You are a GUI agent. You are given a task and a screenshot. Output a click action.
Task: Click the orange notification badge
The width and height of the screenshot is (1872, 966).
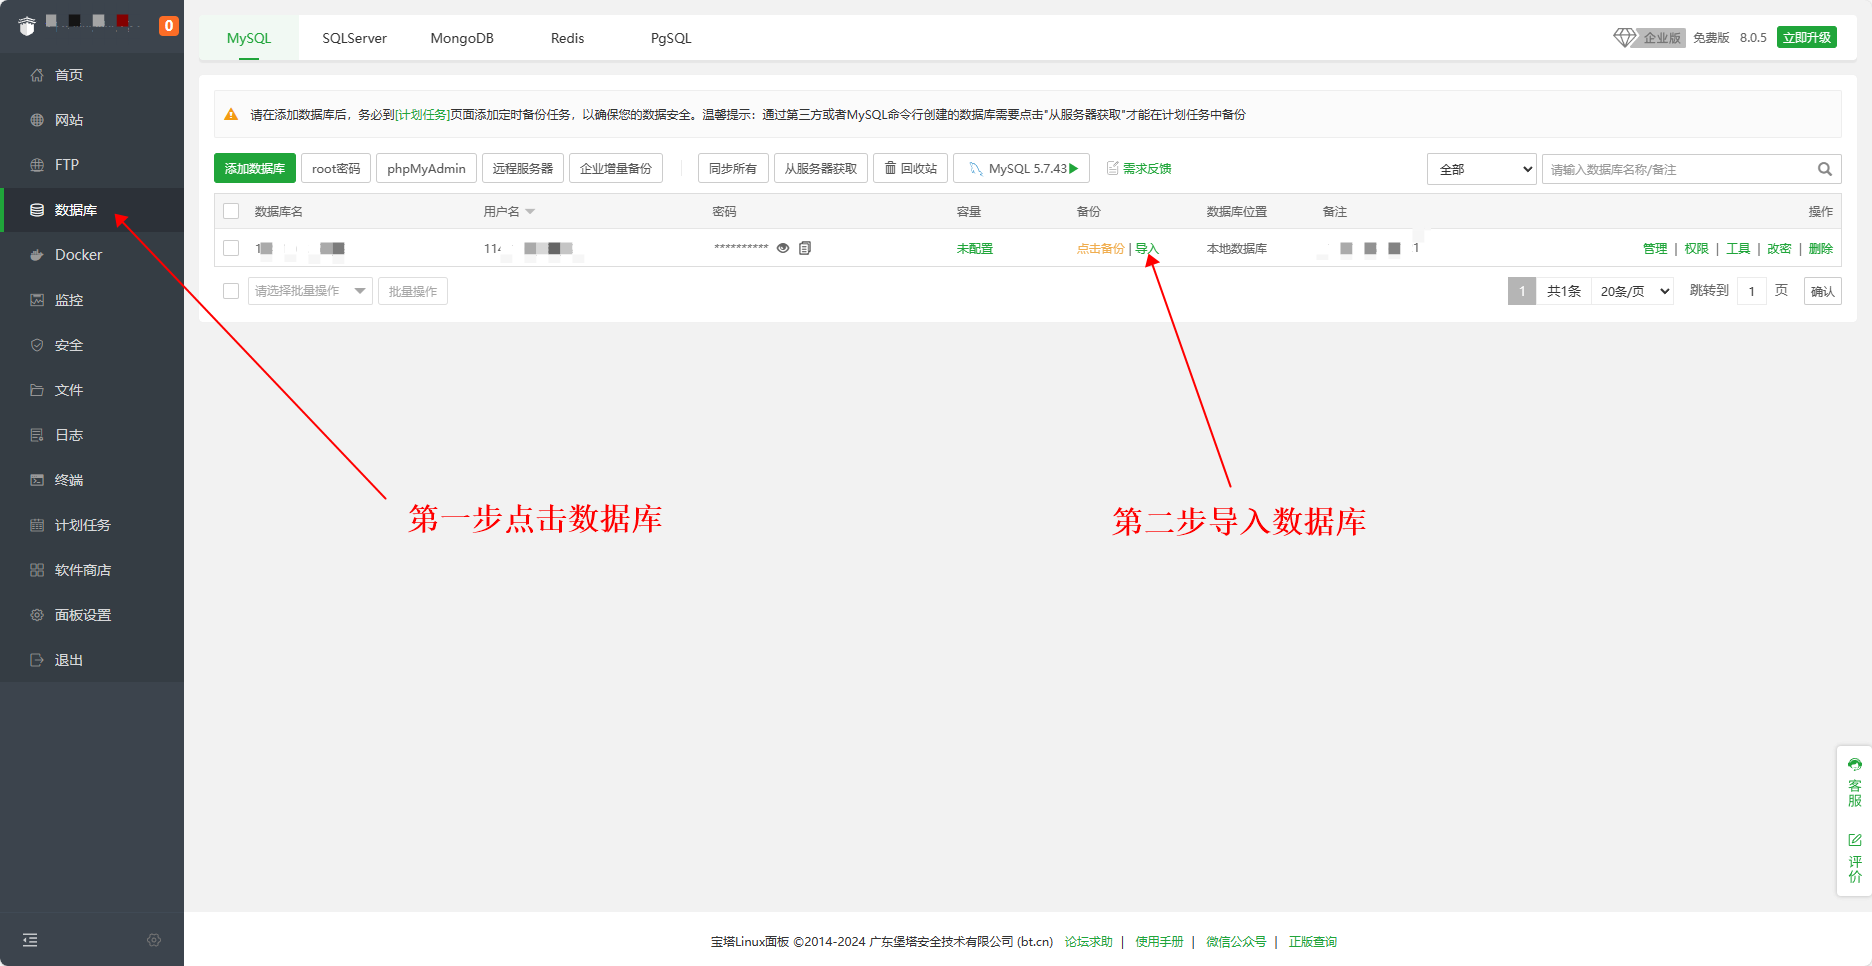[x=169, y=25]
